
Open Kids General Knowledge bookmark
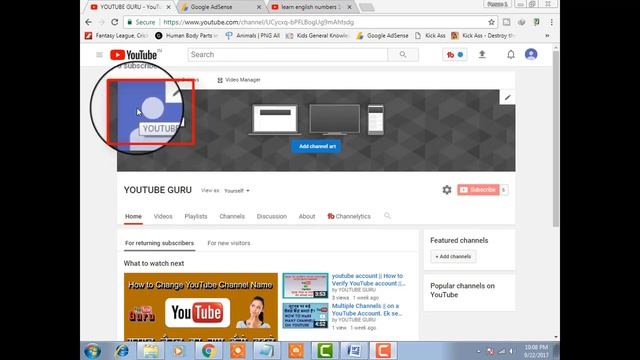click(318, 36)
